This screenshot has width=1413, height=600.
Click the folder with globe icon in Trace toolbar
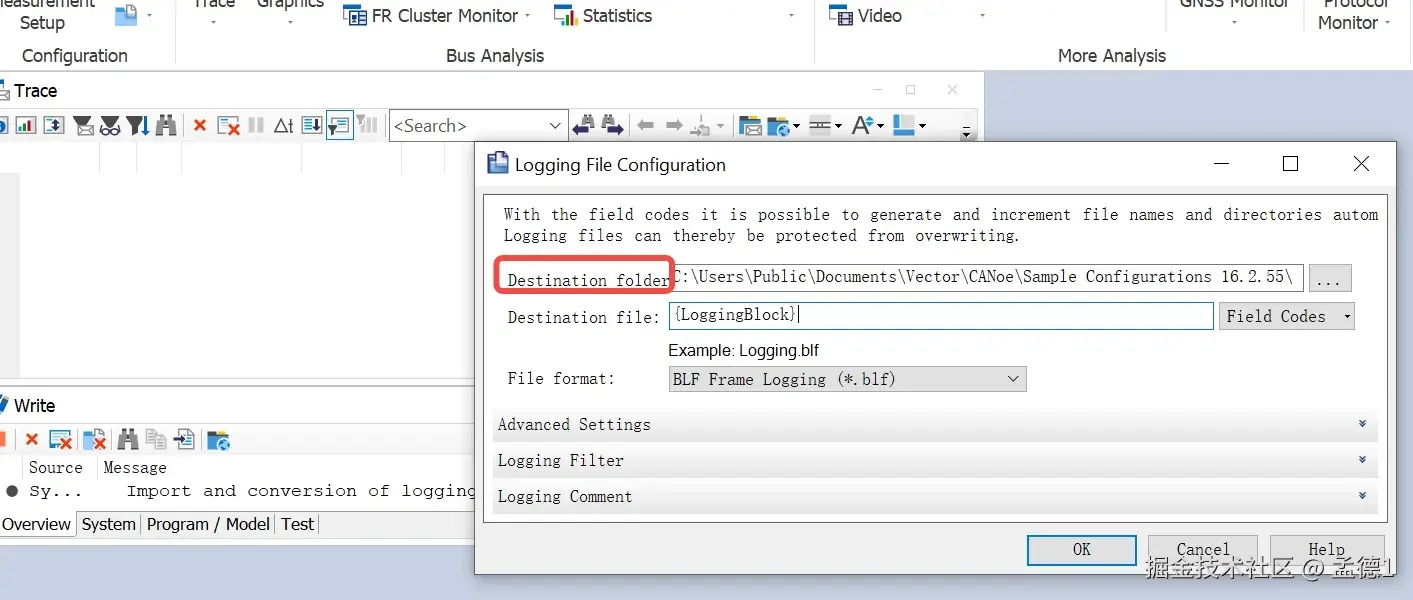[x=779, y=127]
